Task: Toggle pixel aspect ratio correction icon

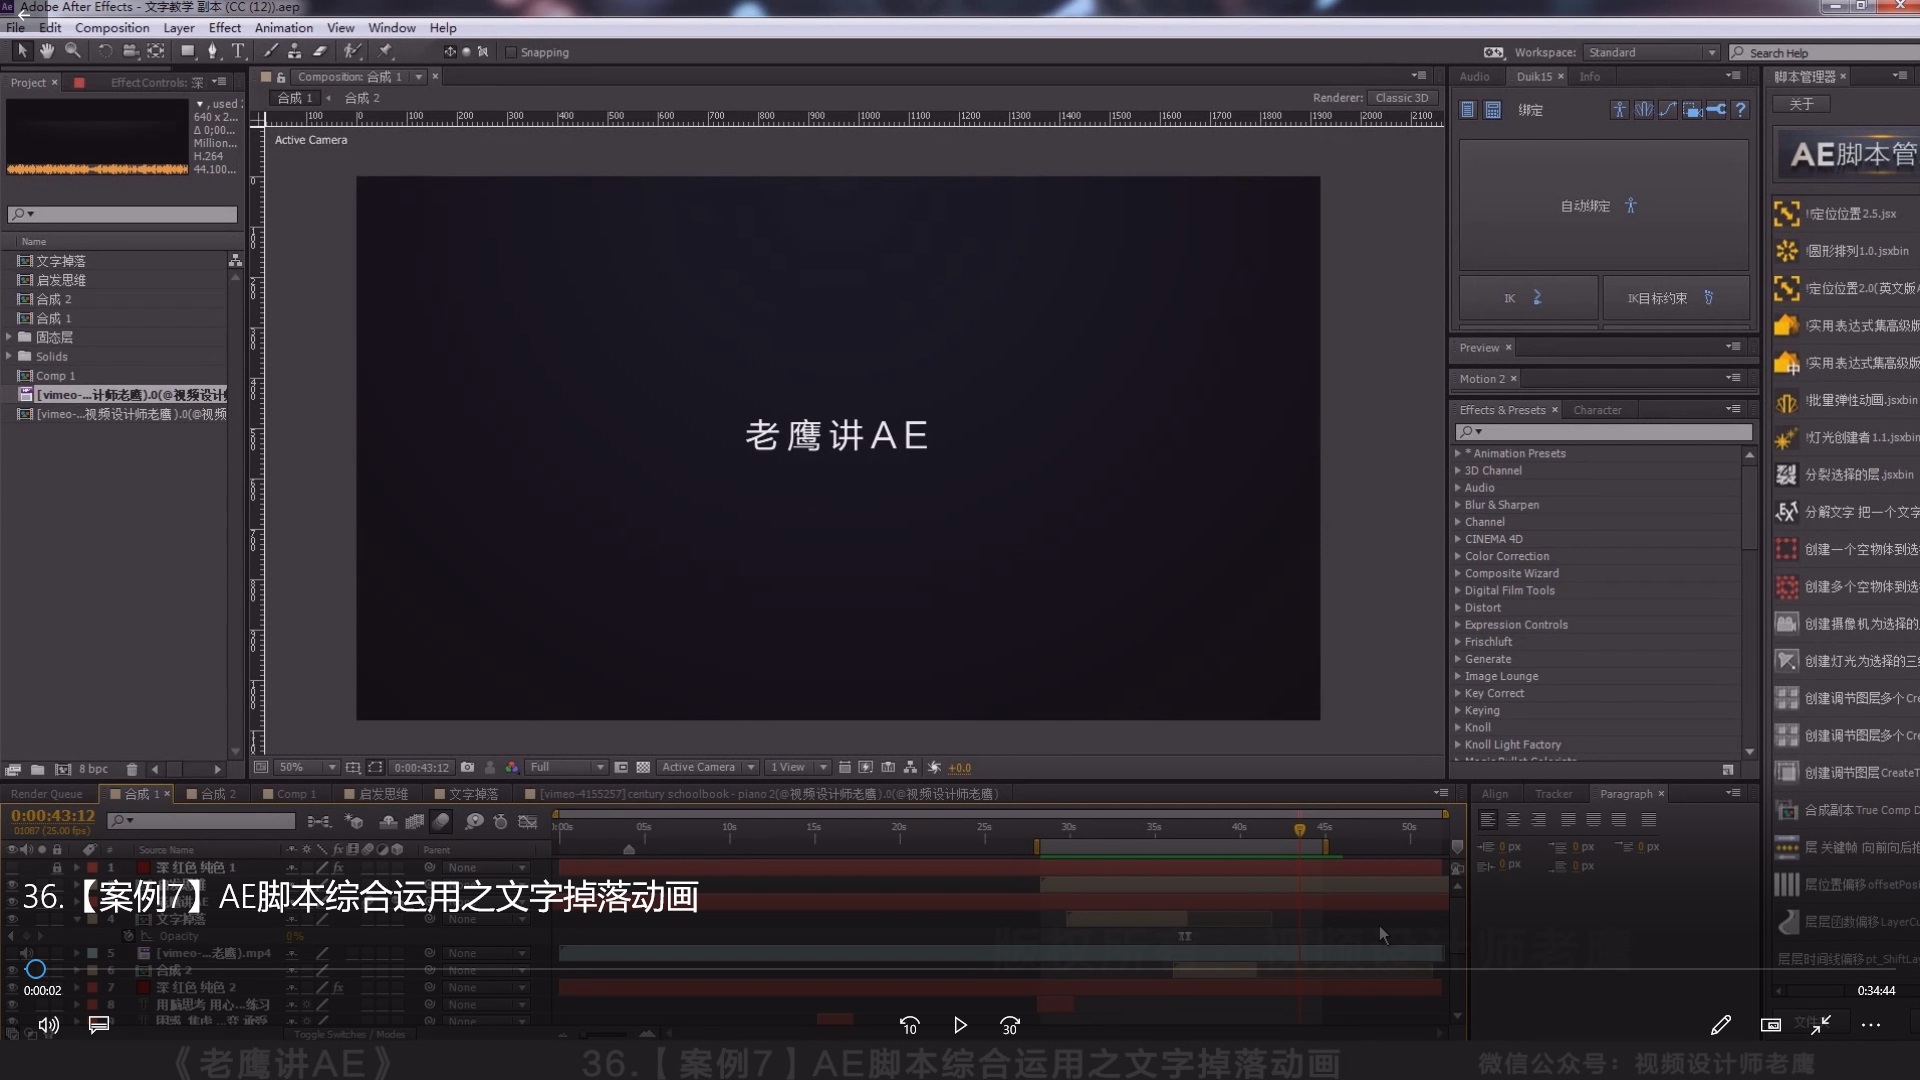Action: click(x=844, y=767)
